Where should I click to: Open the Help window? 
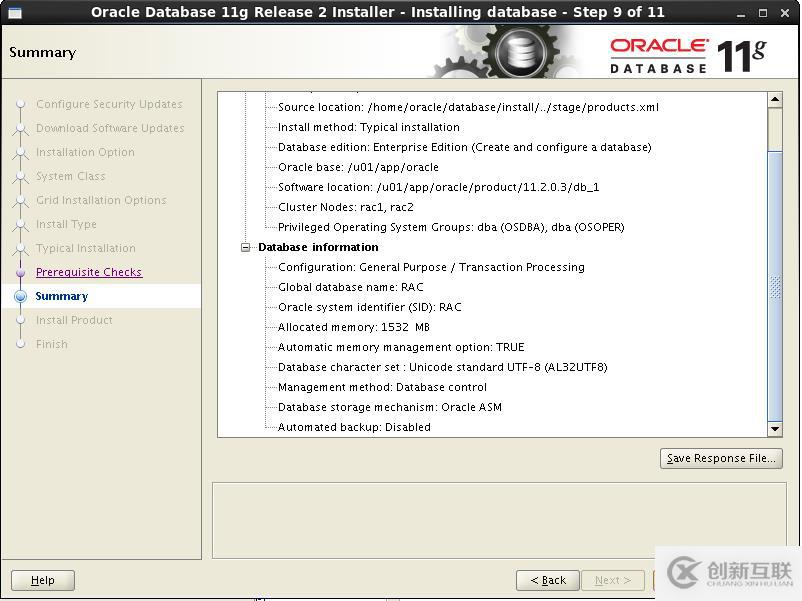[x=43, y=580]
